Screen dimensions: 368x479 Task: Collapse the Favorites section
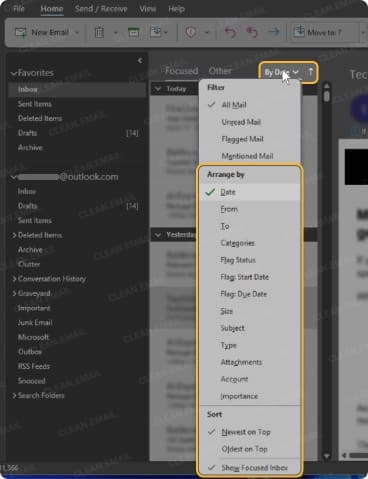point(14,73)
